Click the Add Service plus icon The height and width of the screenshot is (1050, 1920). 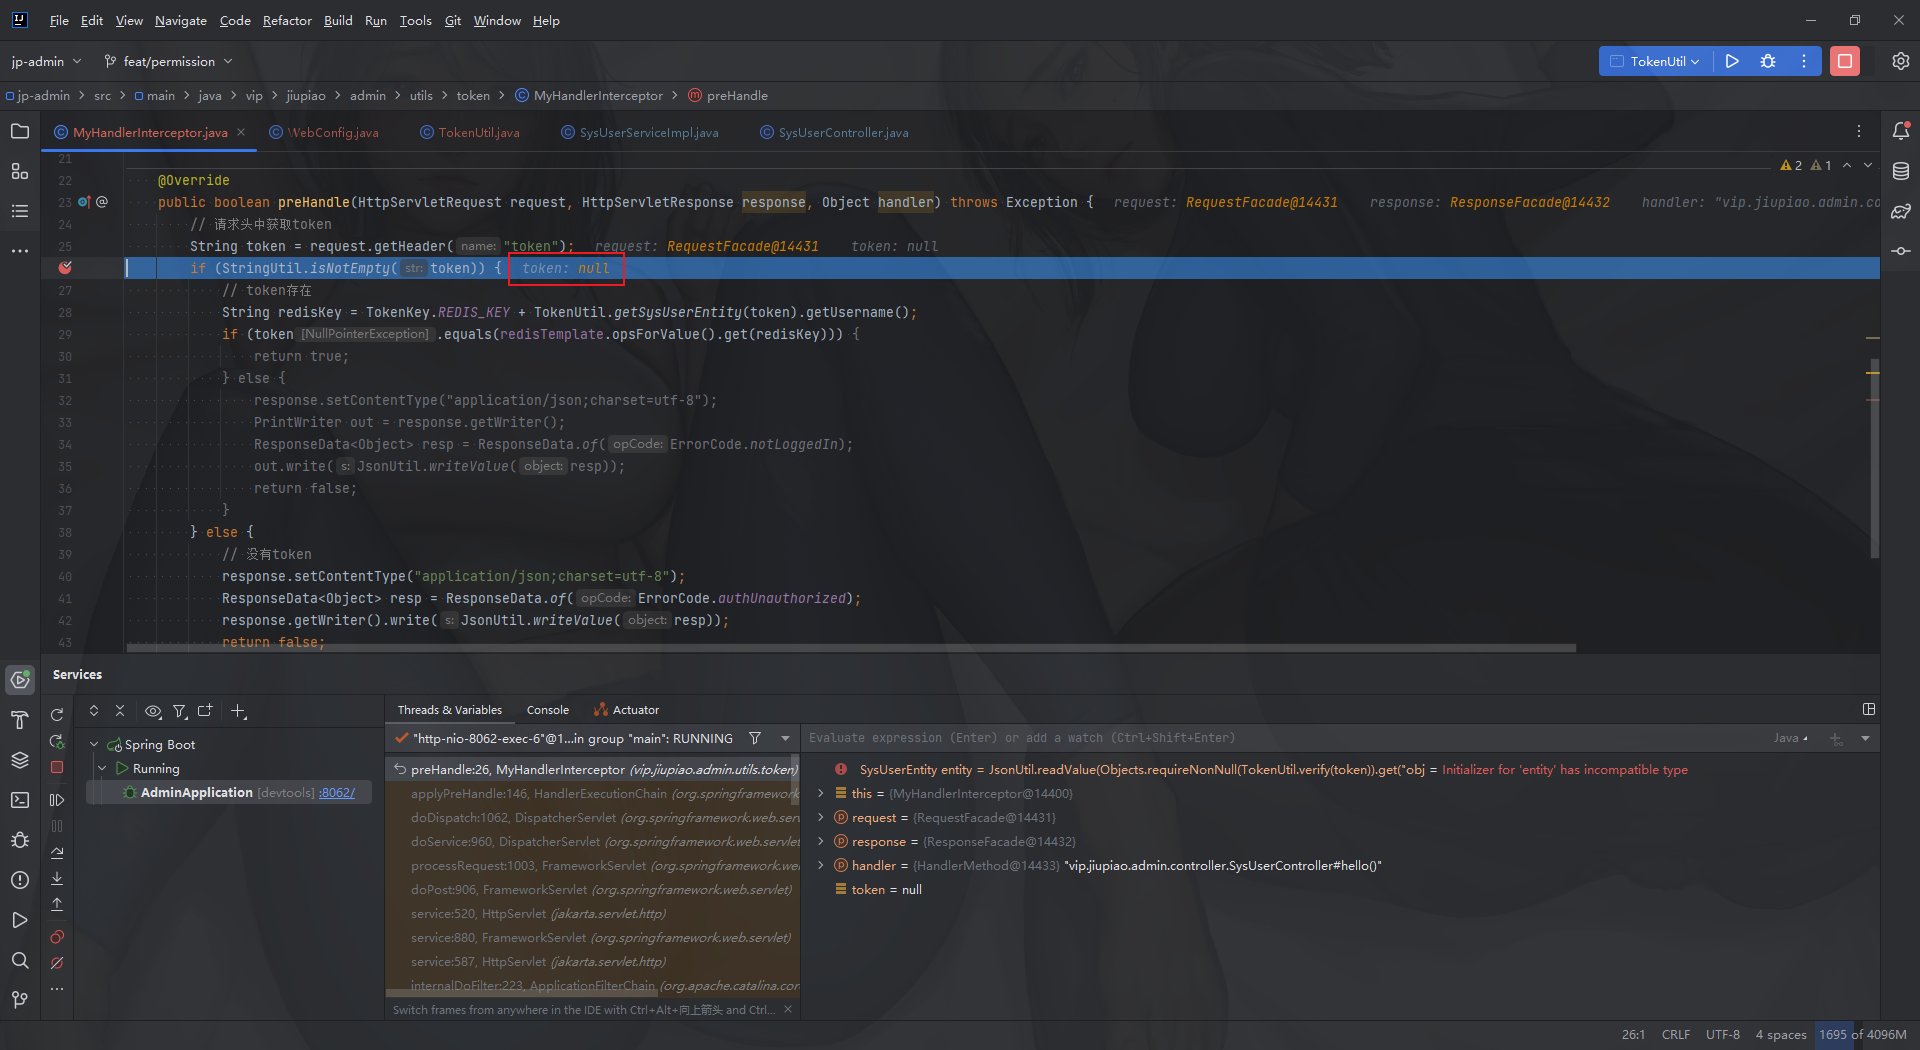(238, 711)
